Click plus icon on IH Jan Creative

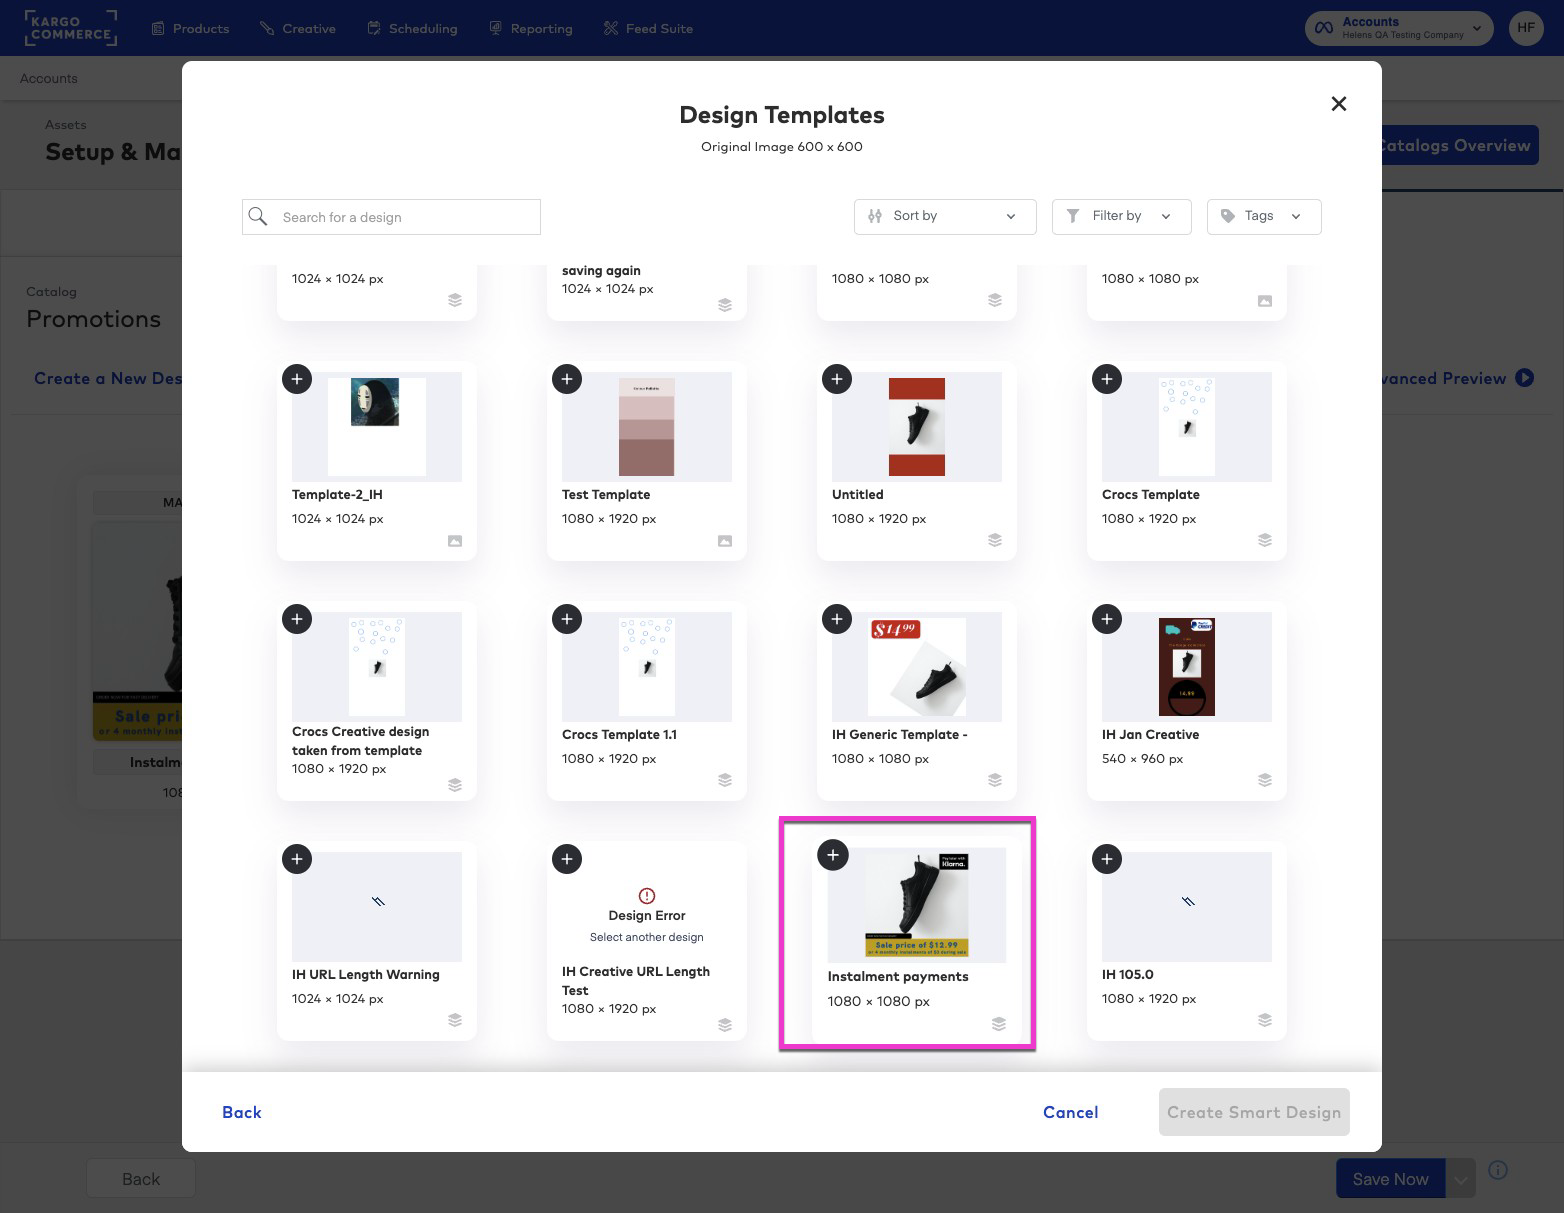pyautogui.click(x=1107, y=619)
